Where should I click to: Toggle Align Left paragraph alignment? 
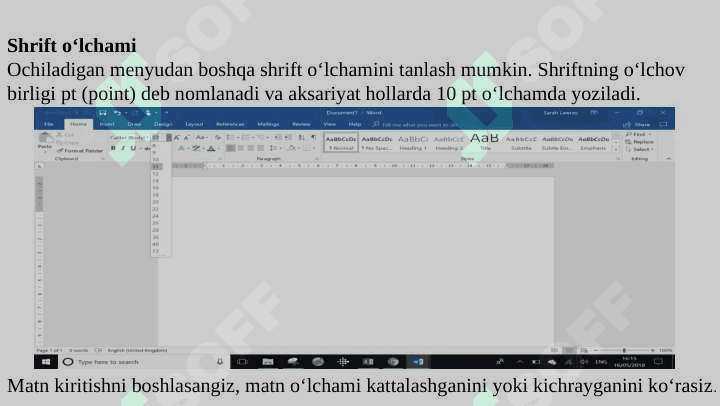[x=231, y=148]
